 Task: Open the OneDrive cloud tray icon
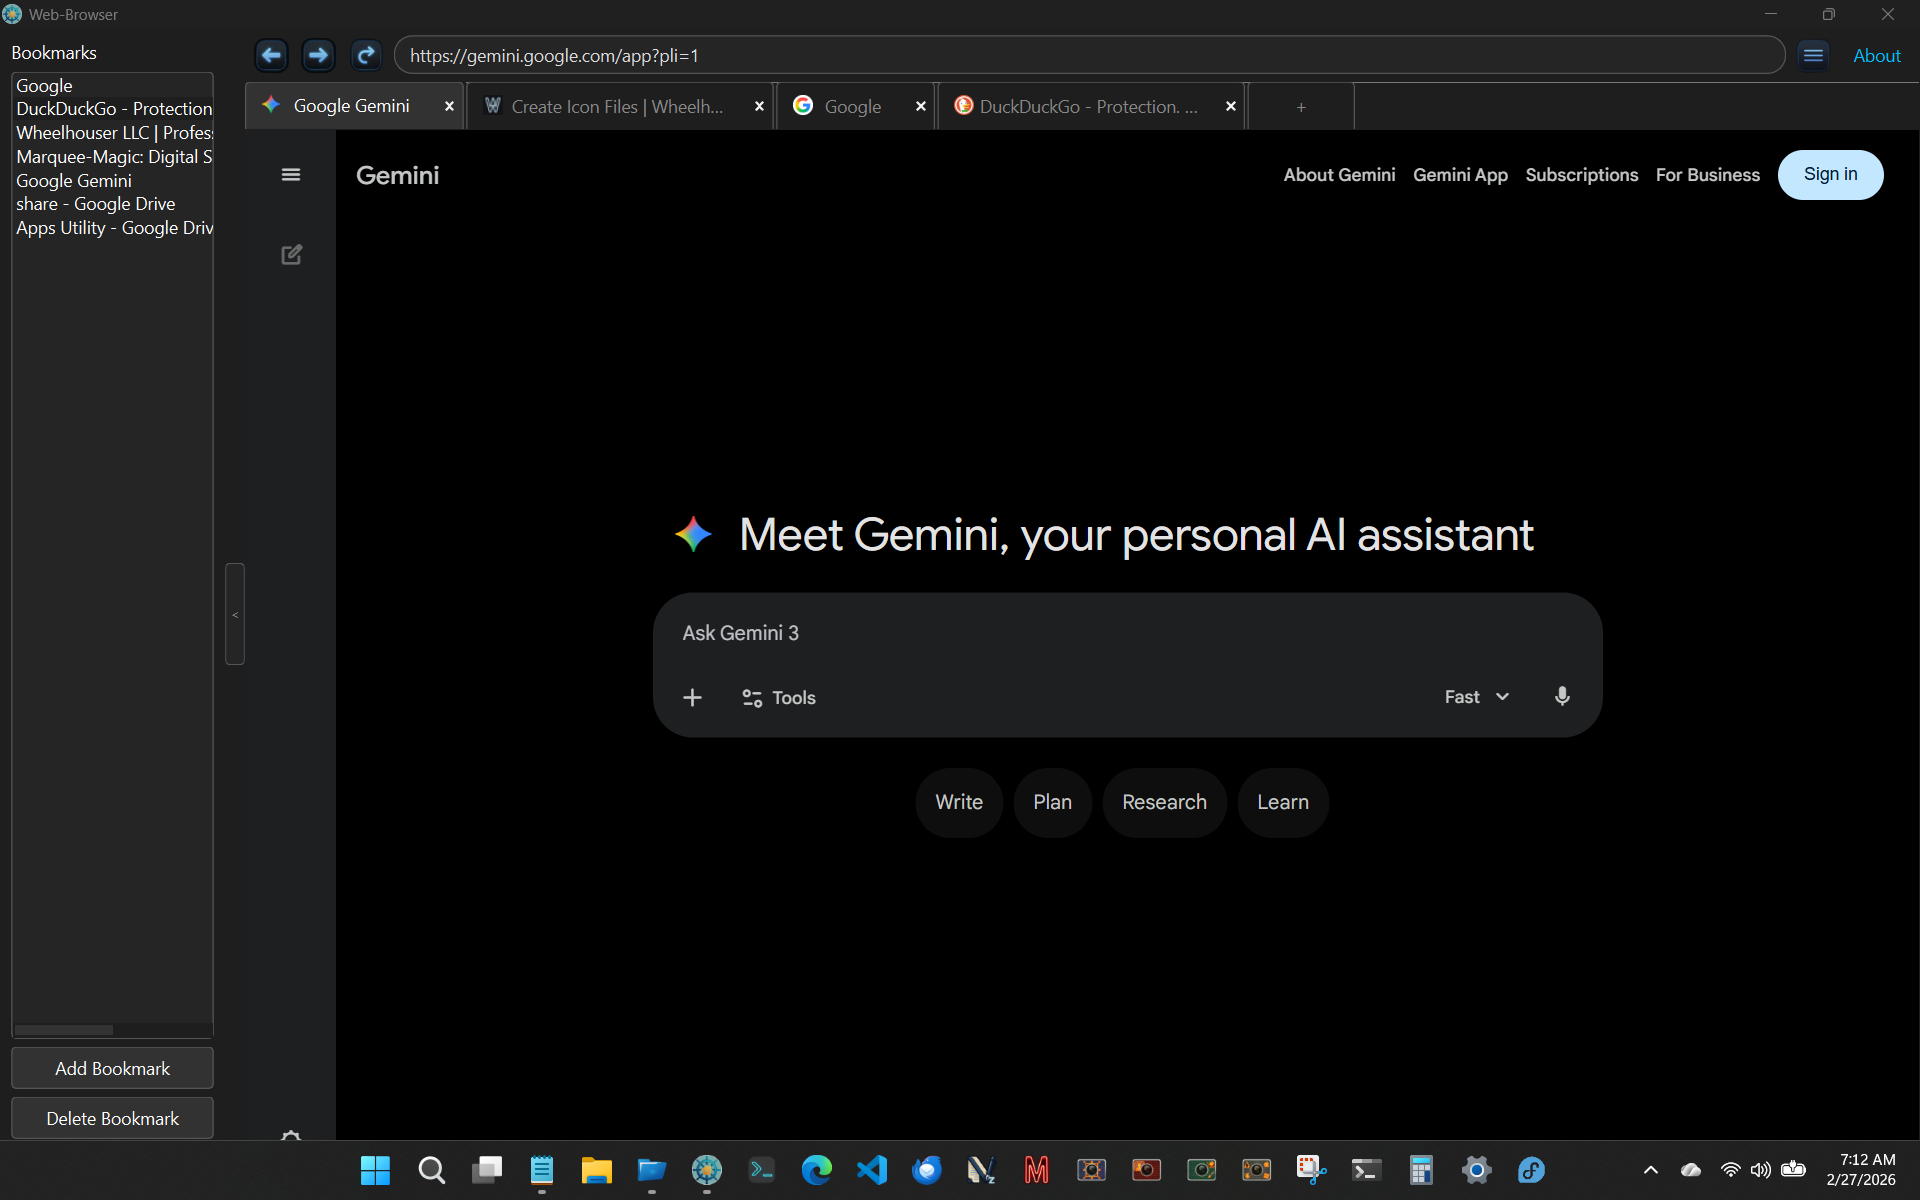point(1691,1170)
